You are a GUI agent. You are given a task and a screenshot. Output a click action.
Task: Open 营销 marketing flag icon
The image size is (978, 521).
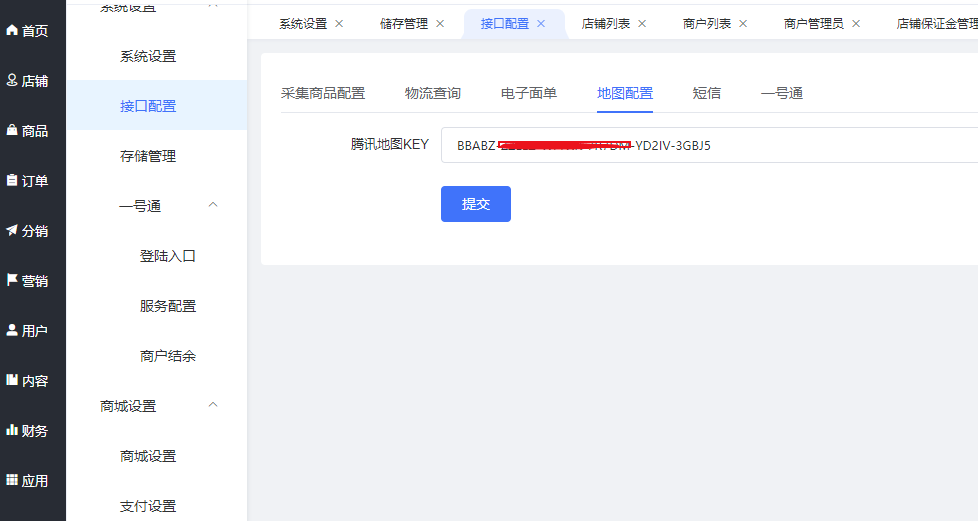tap(12, 280)
